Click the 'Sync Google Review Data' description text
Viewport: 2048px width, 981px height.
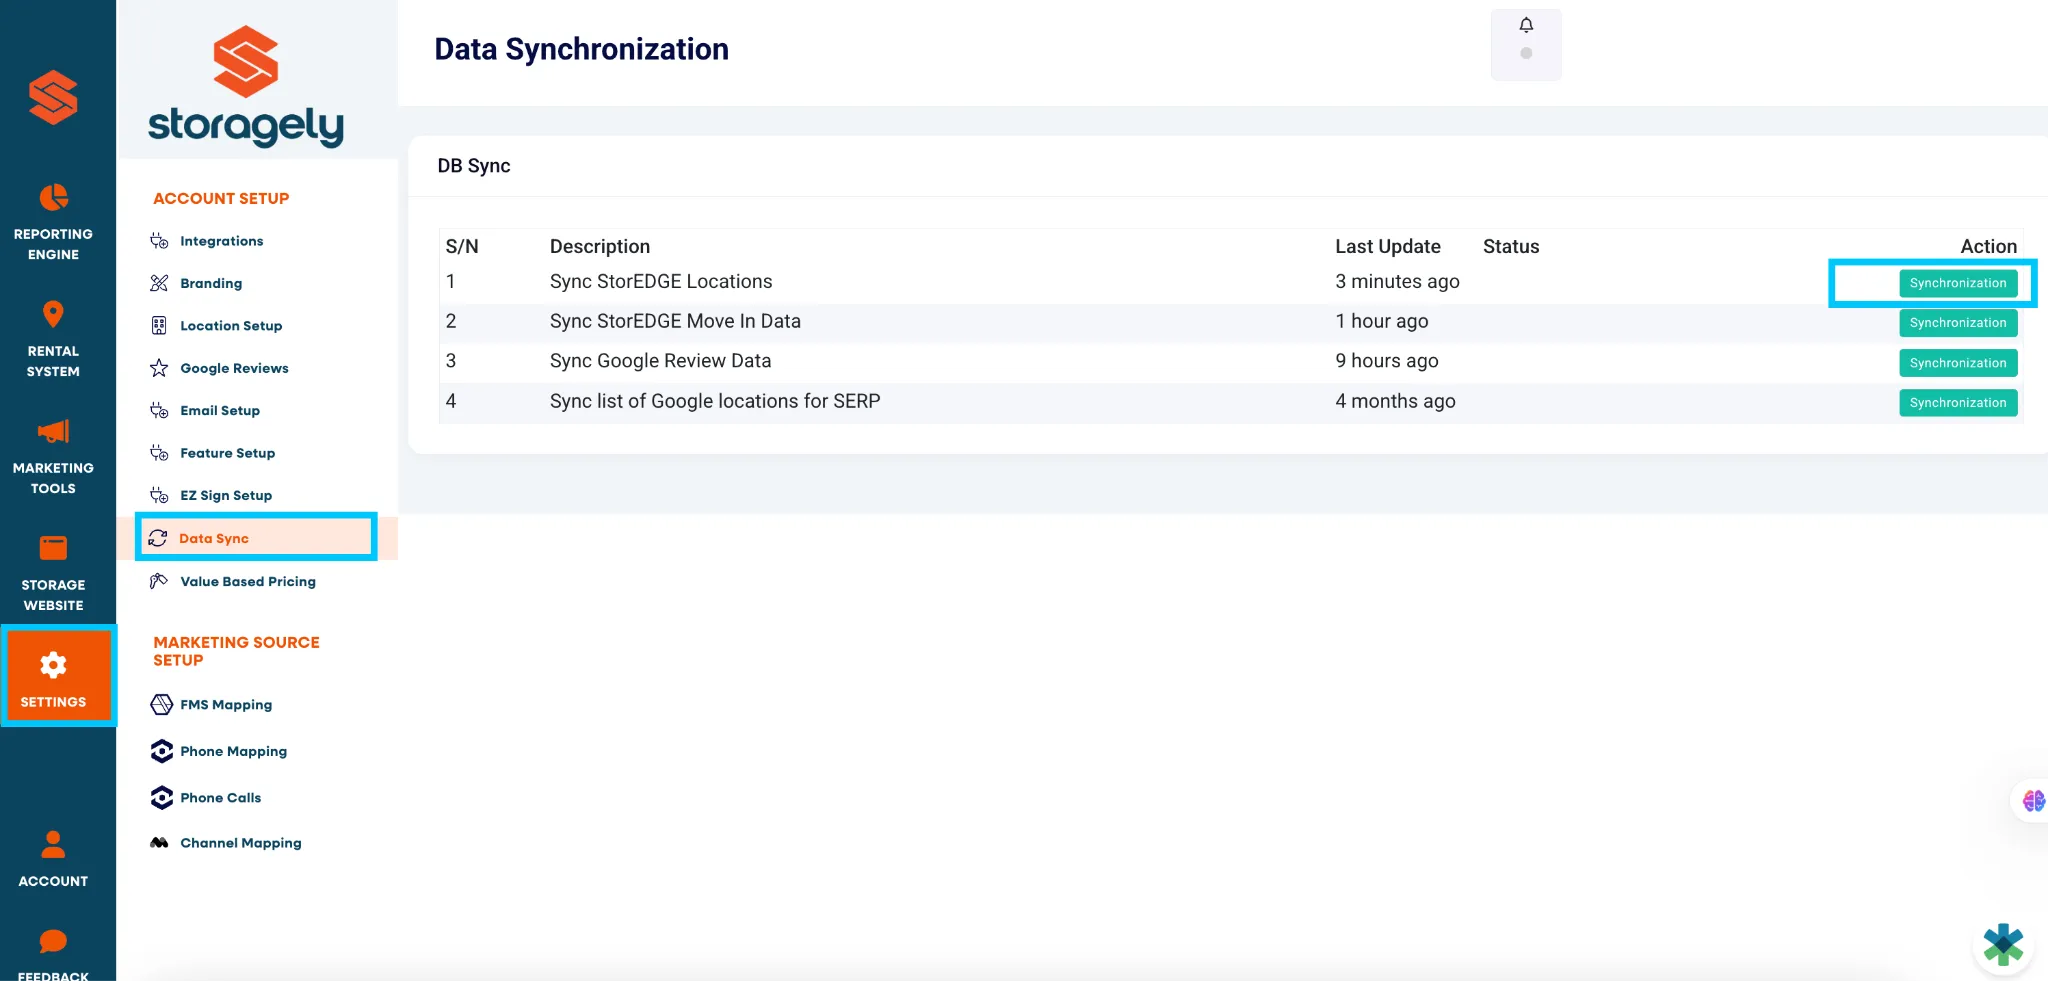[x=660, y=361]
